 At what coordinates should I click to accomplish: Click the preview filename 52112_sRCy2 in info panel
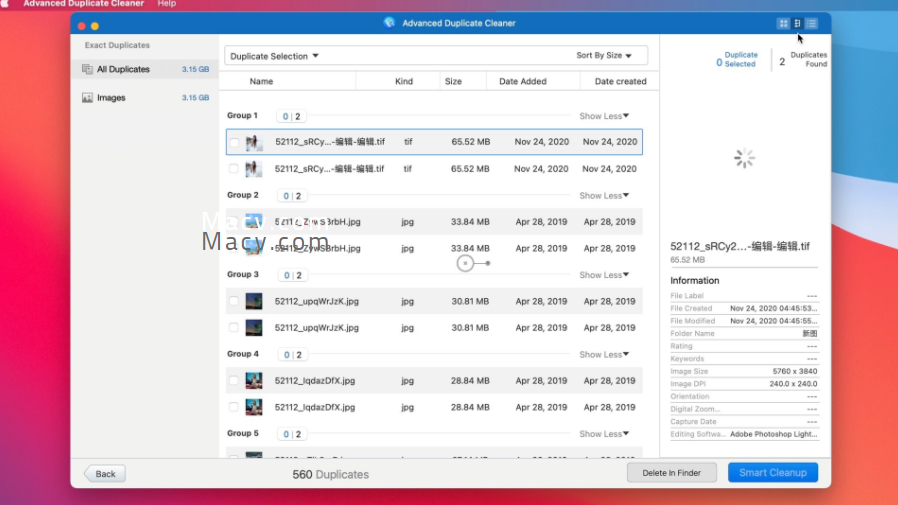click(740, 246)
